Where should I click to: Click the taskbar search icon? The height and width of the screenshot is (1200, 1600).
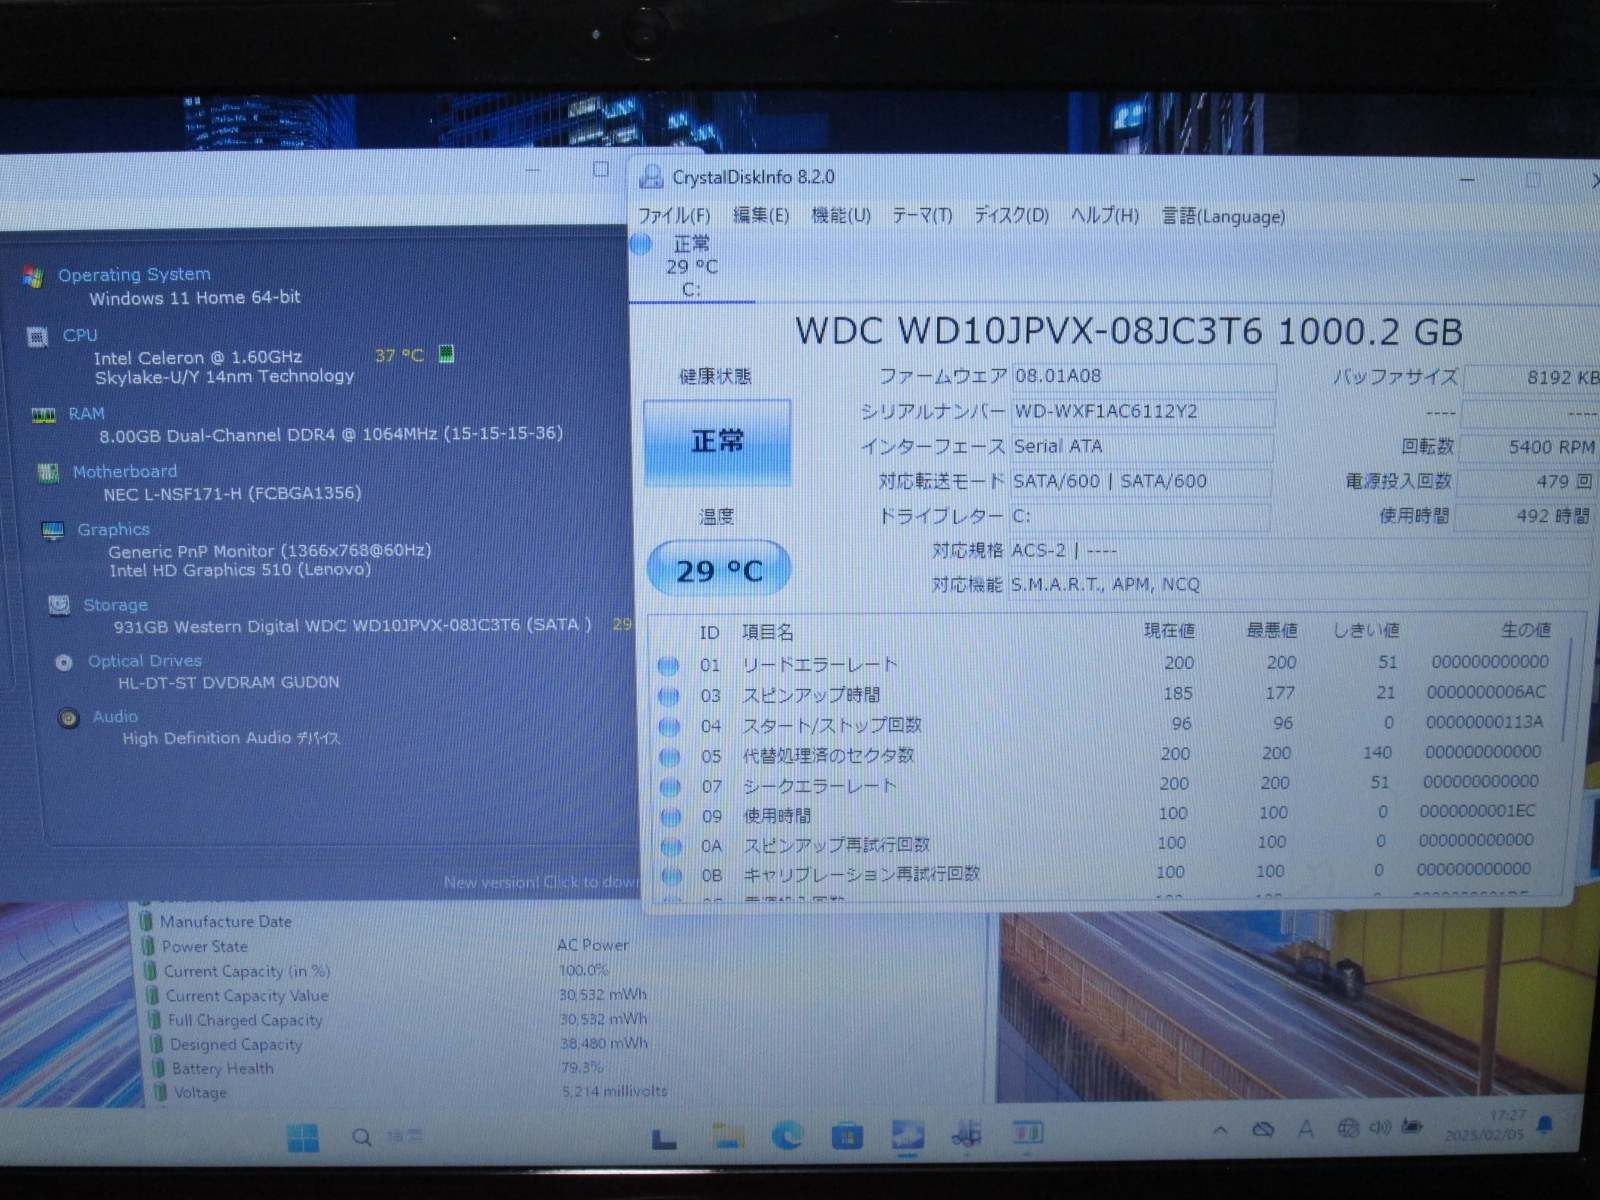[x=362, y=1138]
